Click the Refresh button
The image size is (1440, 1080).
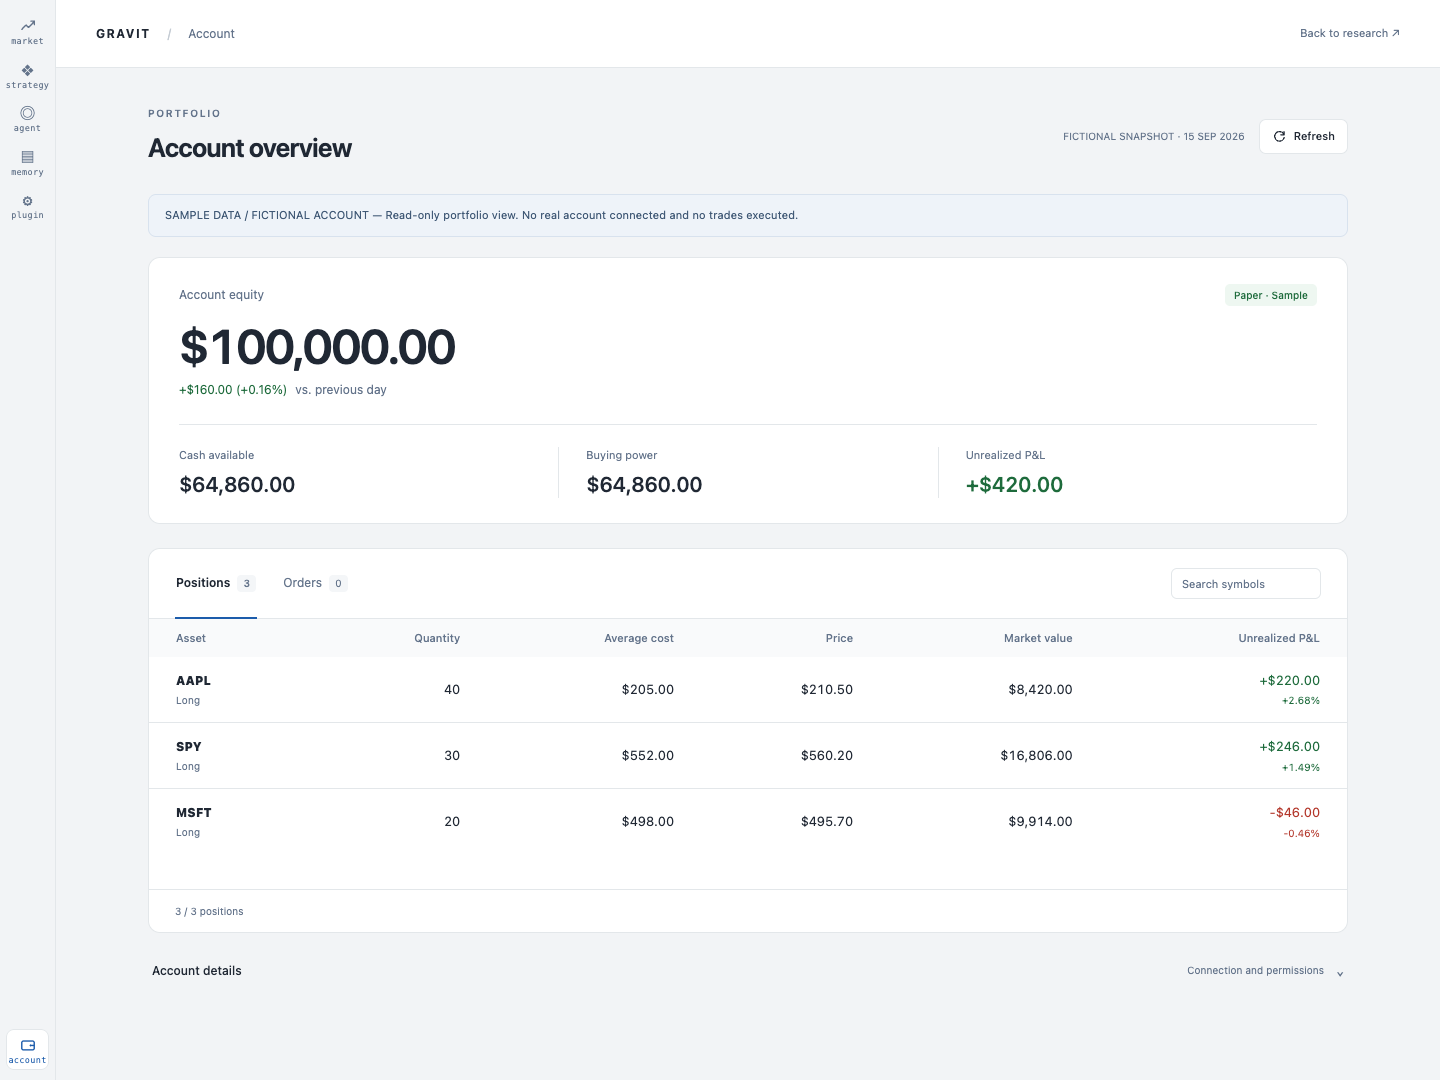1303,137
